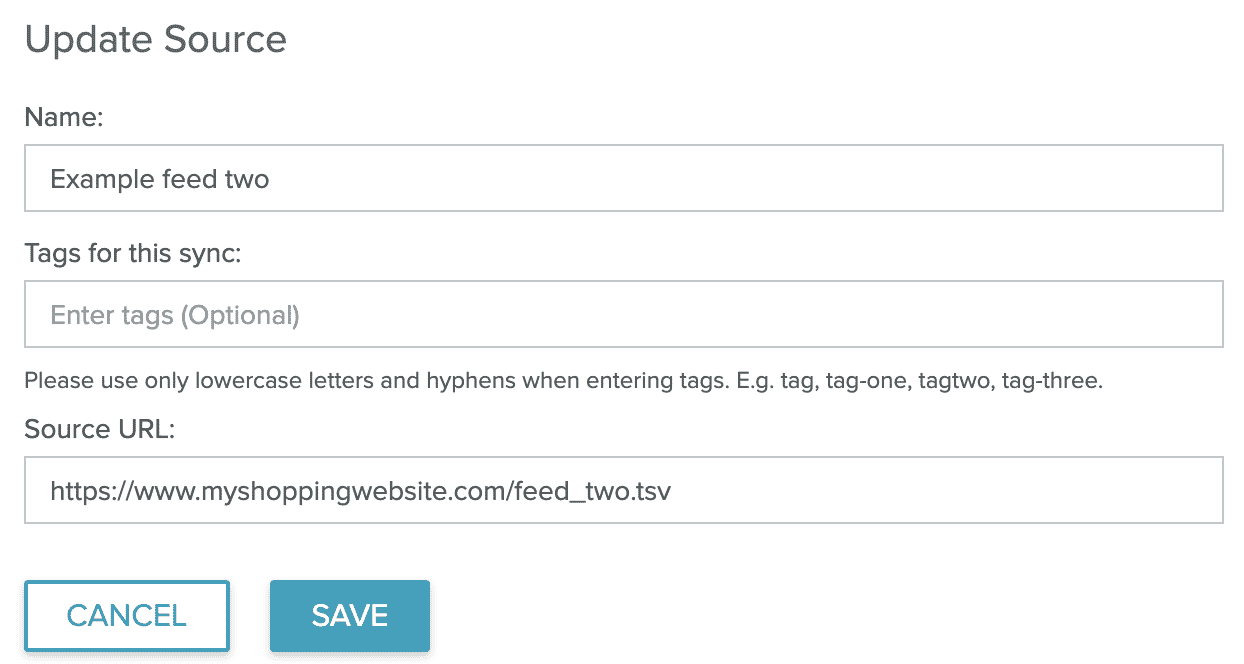Click the Tags for this sync field

pos(623,315)
